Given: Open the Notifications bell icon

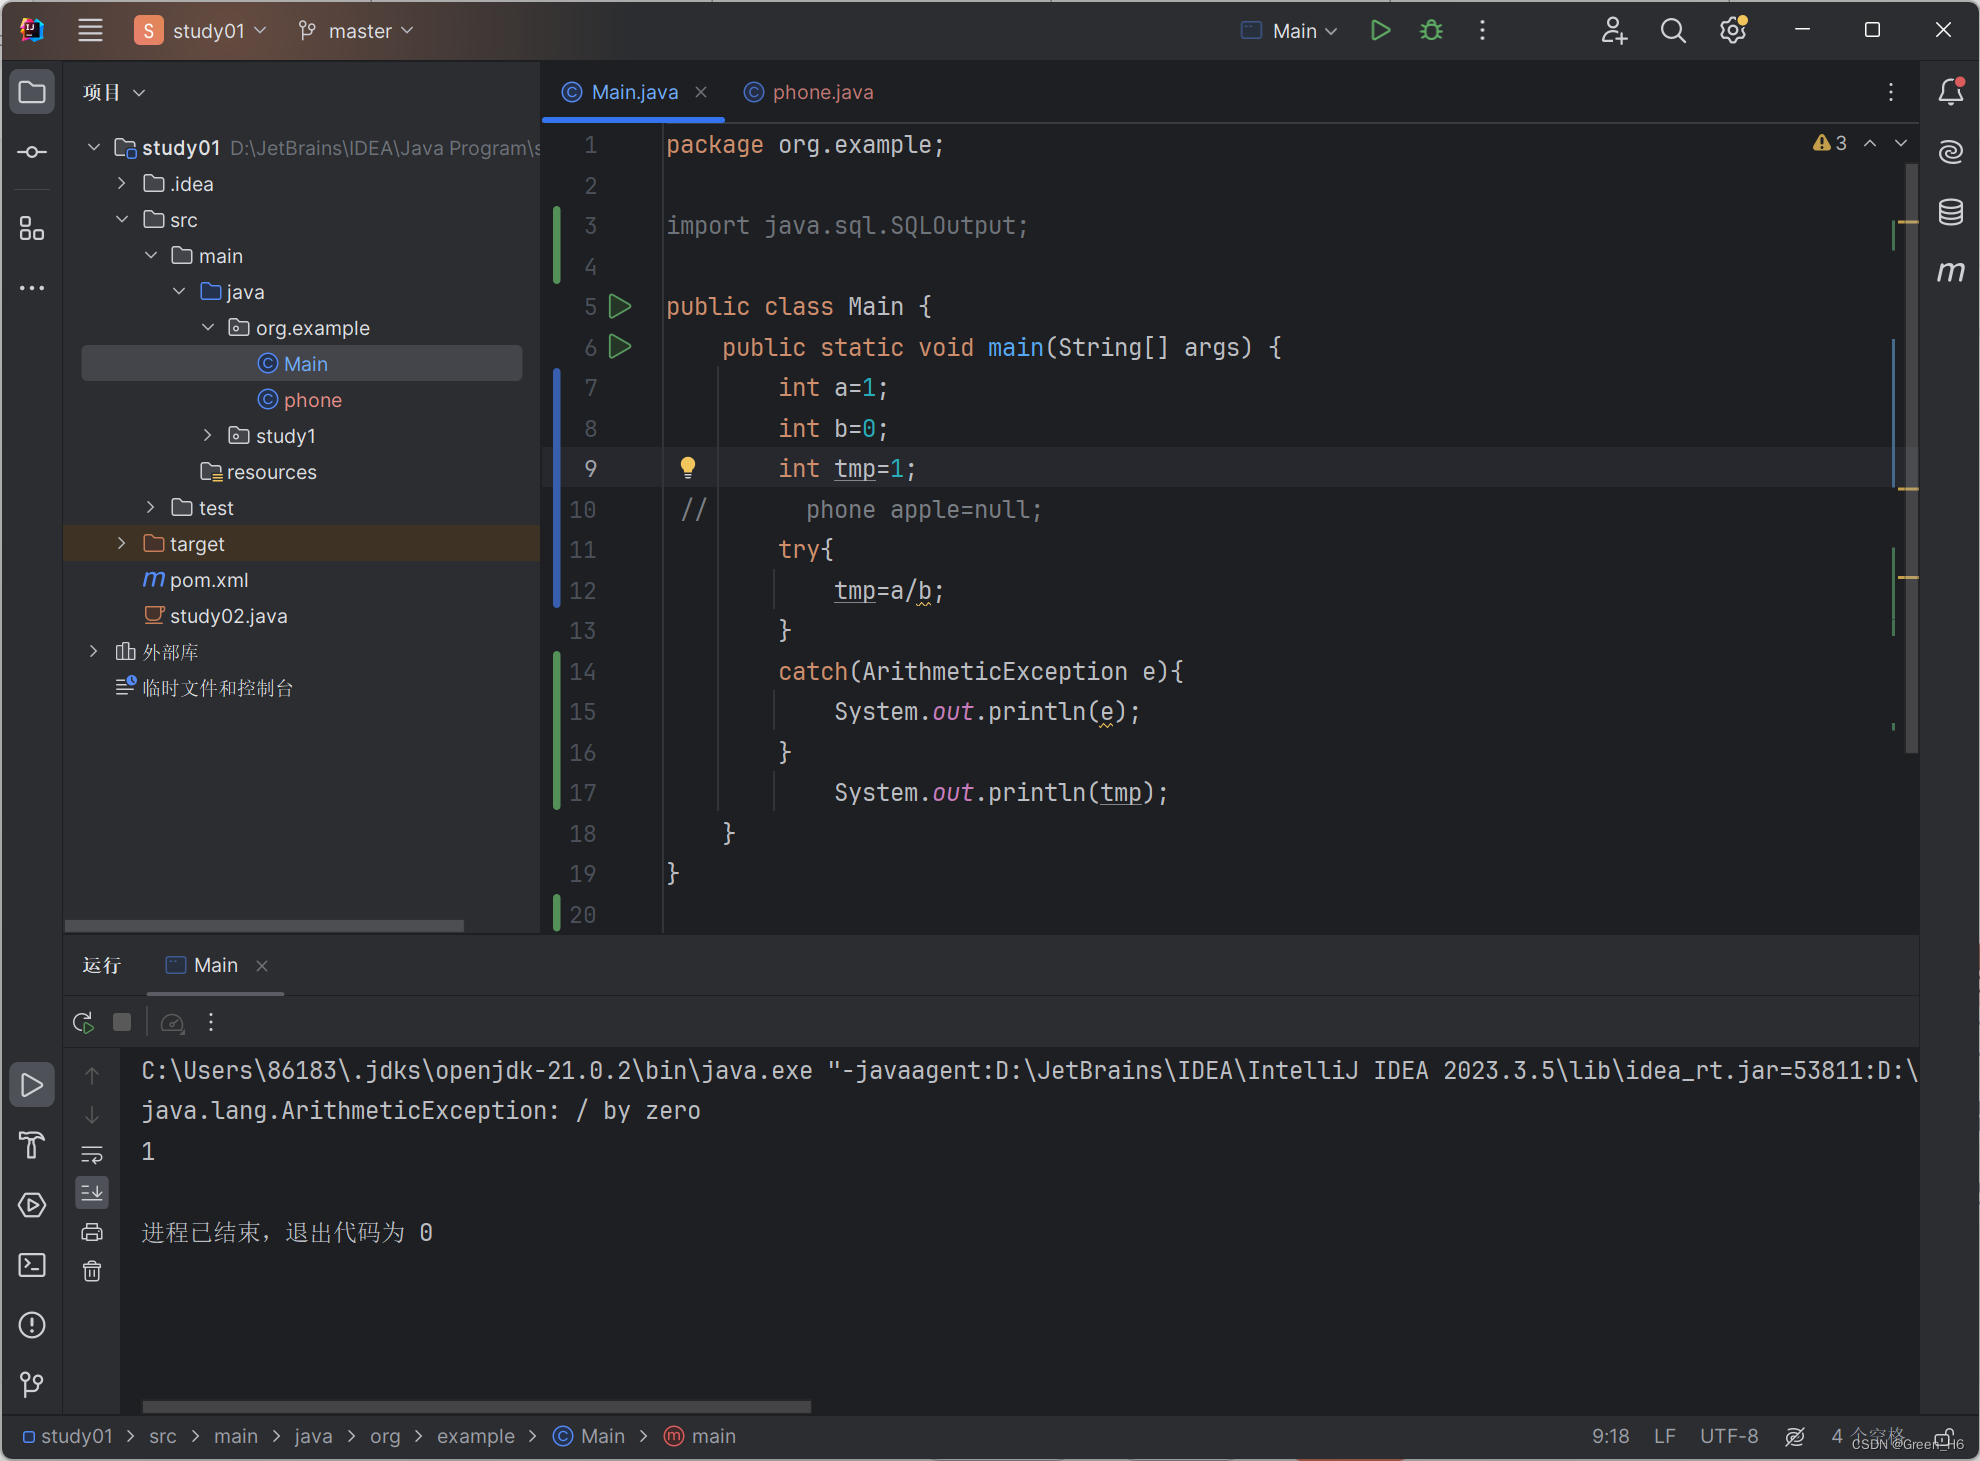Looking at the screenshot, I should pos(1950,92).
